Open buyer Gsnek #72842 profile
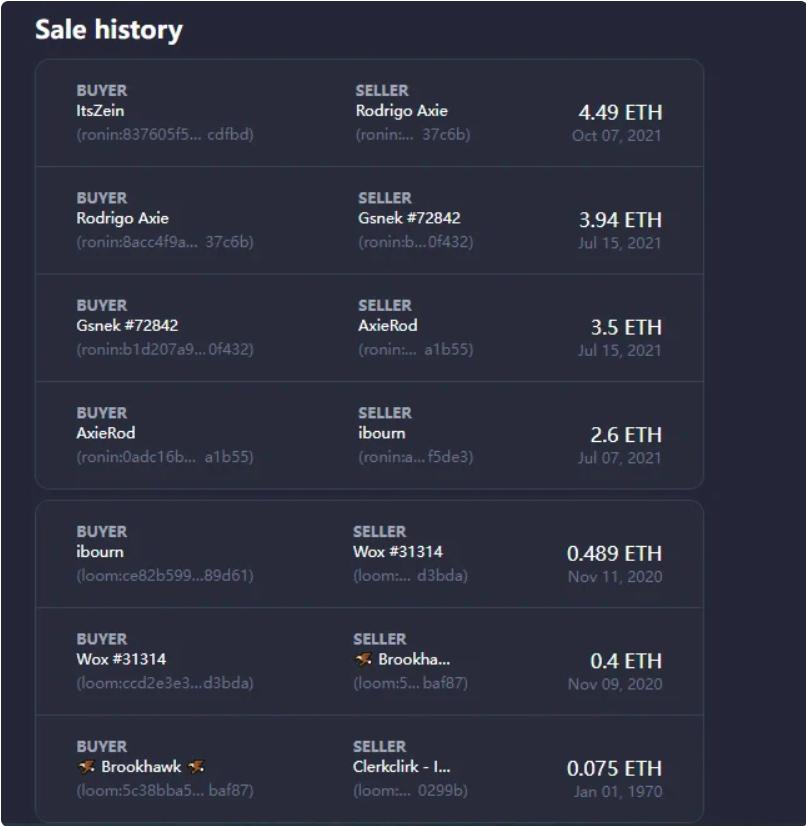This screenshot has width=806, height=826. click(127, 326)
